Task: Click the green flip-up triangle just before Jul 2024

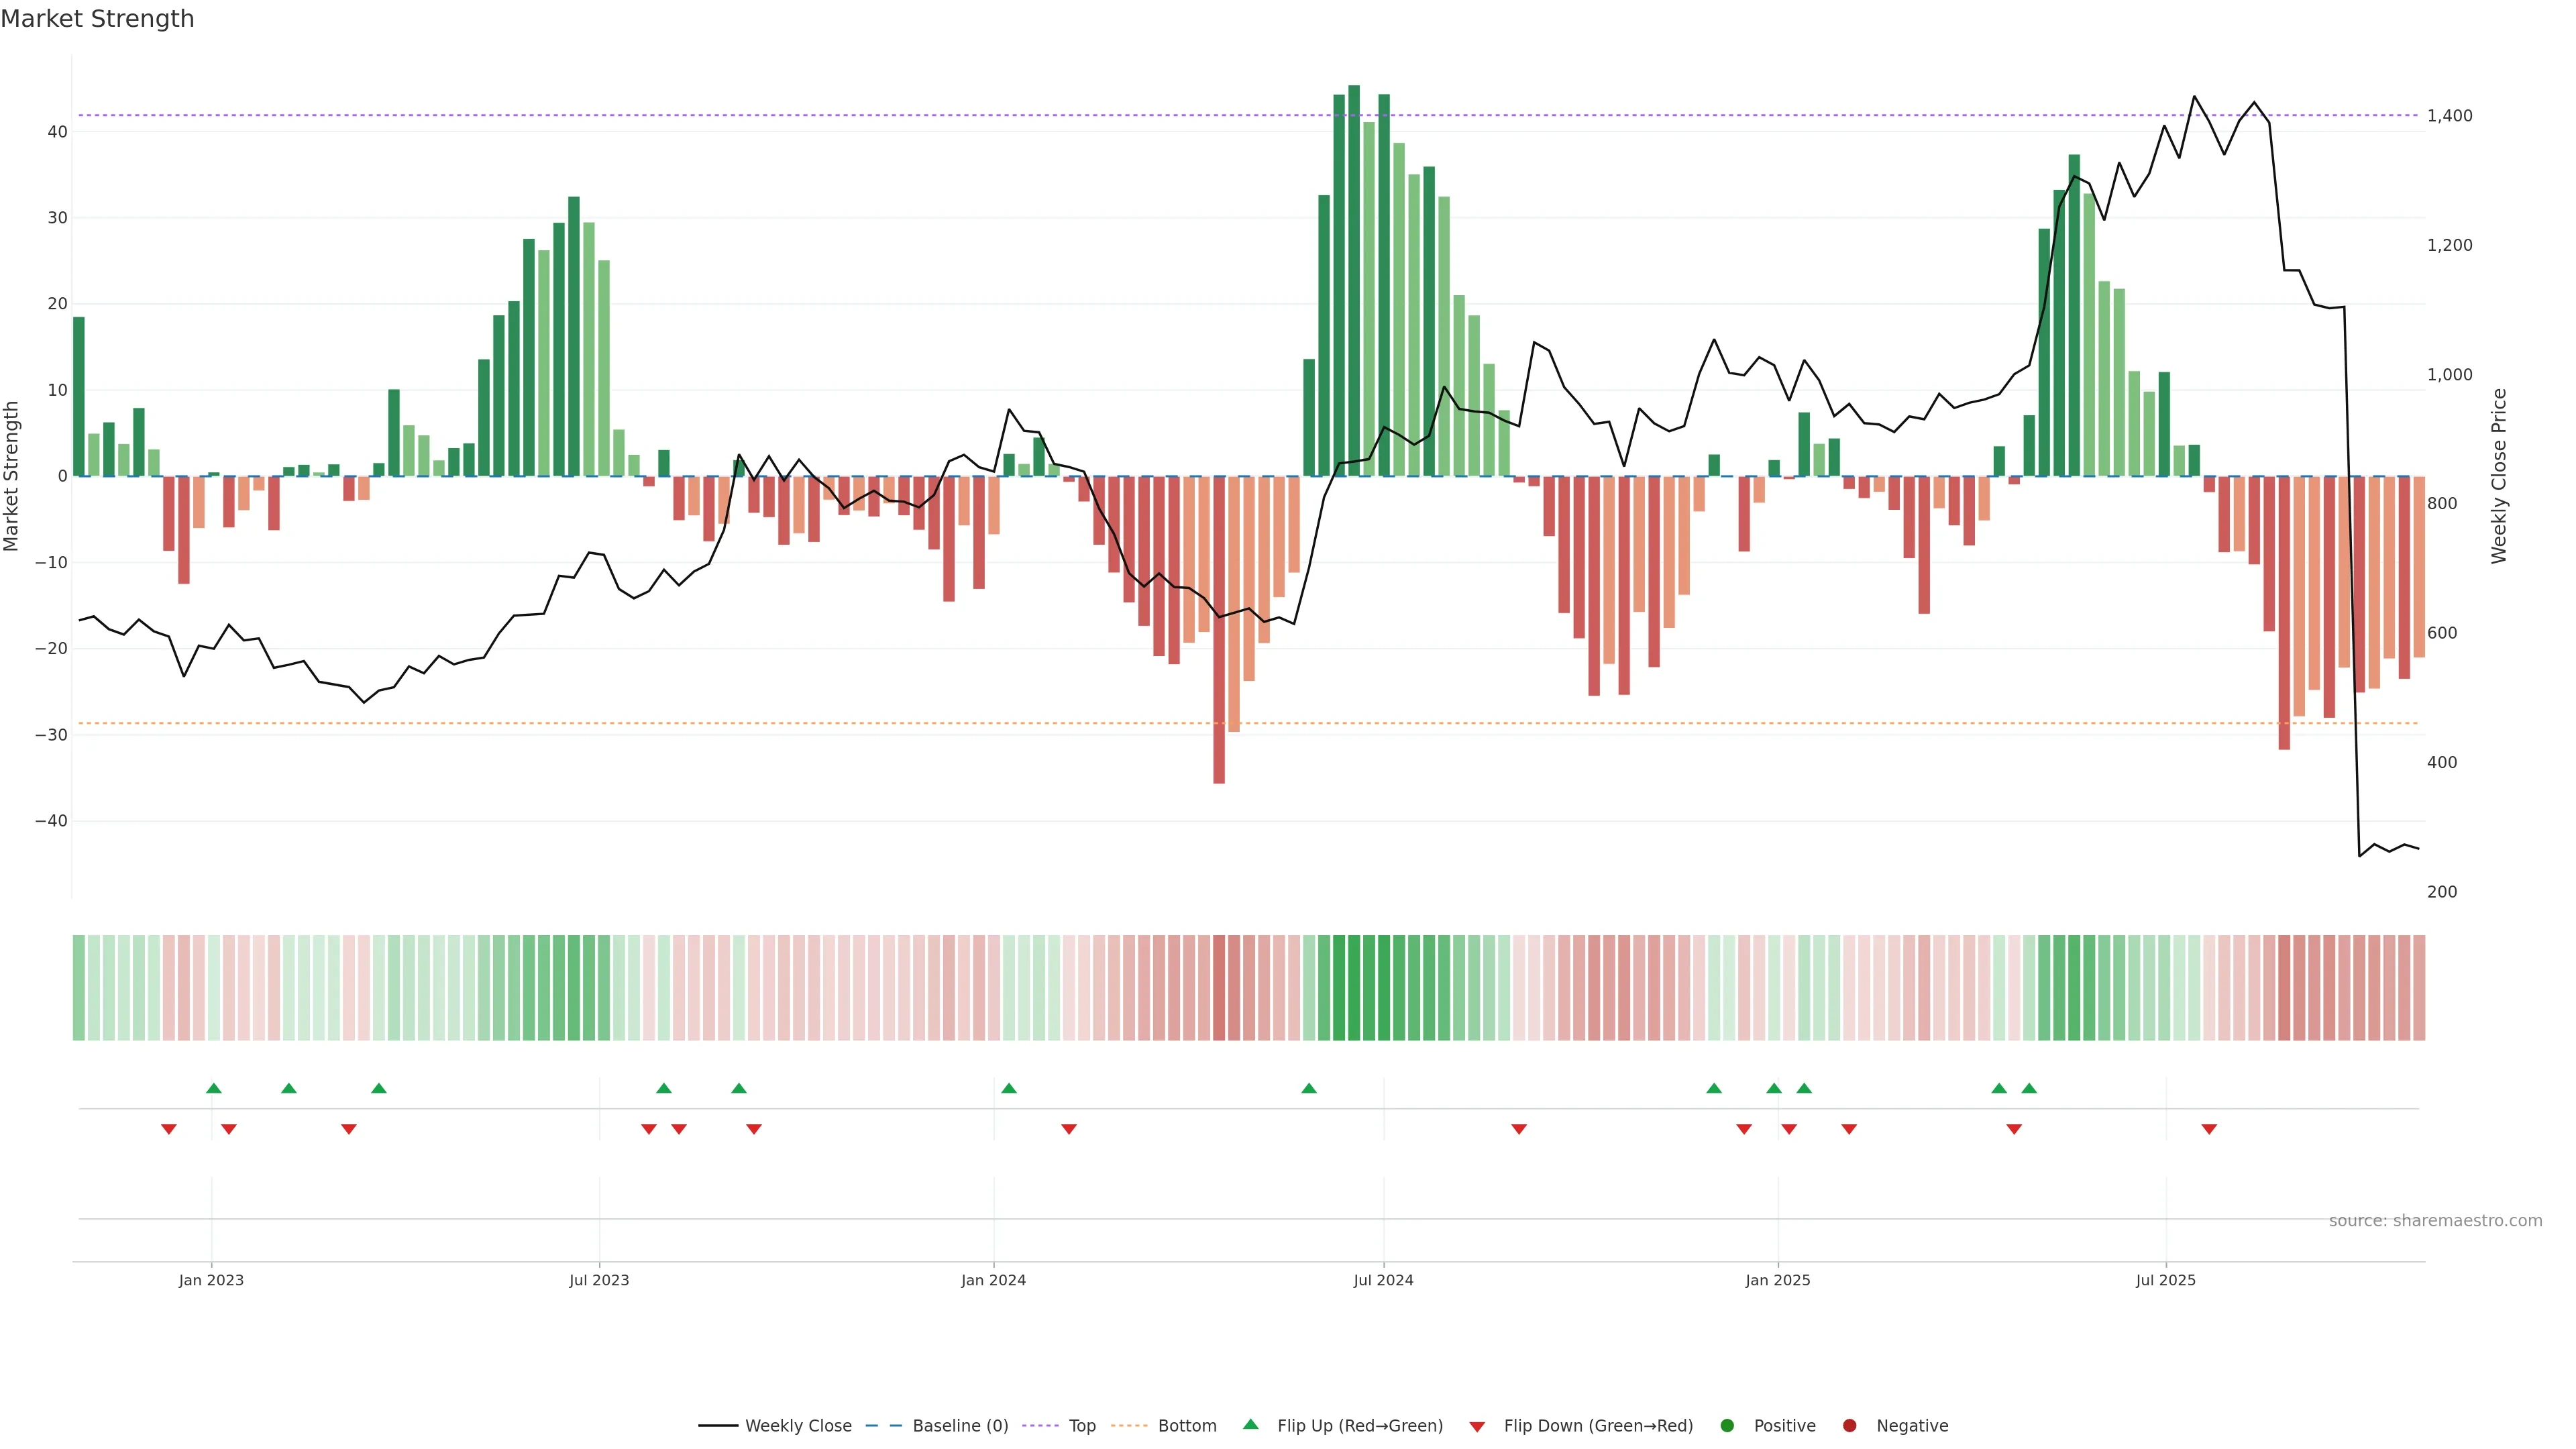Action: [x=1309, y=1088]
